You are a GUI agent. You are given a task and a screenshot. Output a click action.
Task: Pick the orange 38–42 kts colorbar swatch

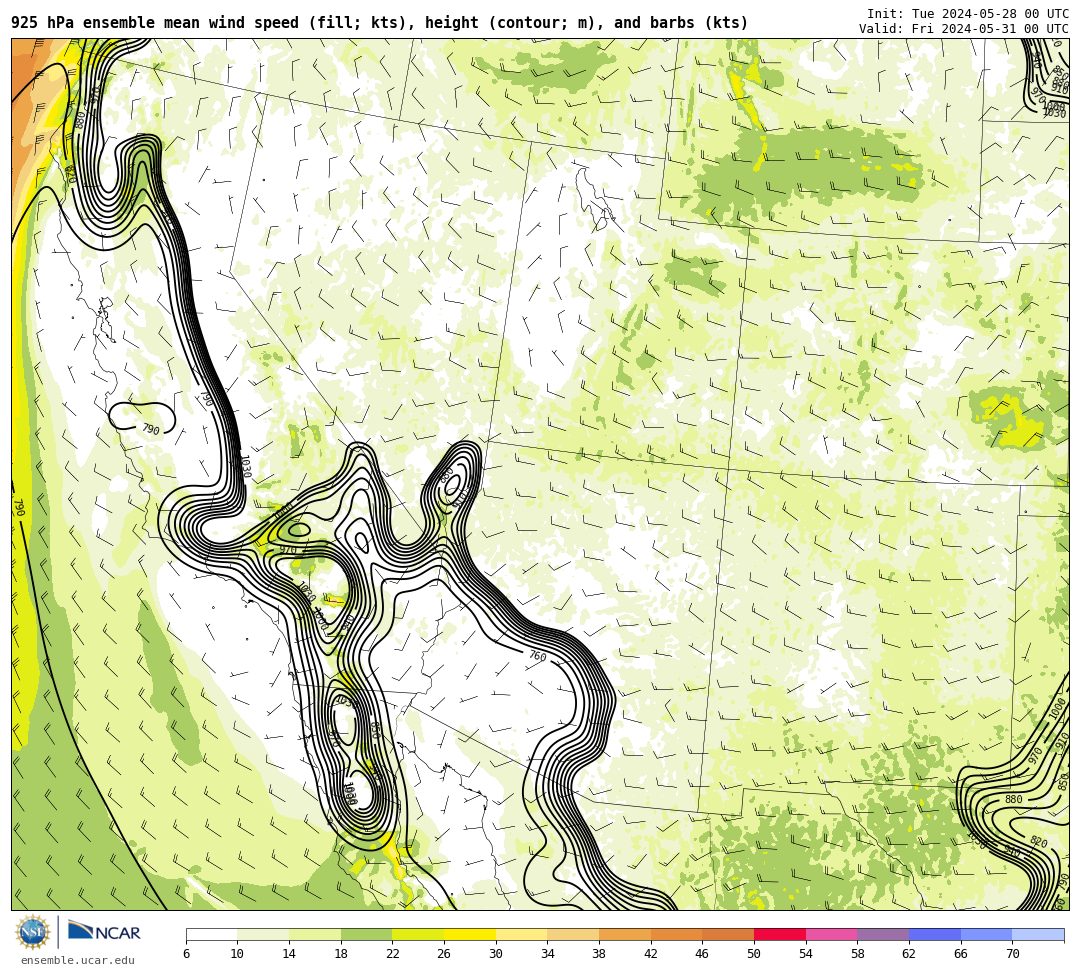pyautogui.click(x=625, y=934)
